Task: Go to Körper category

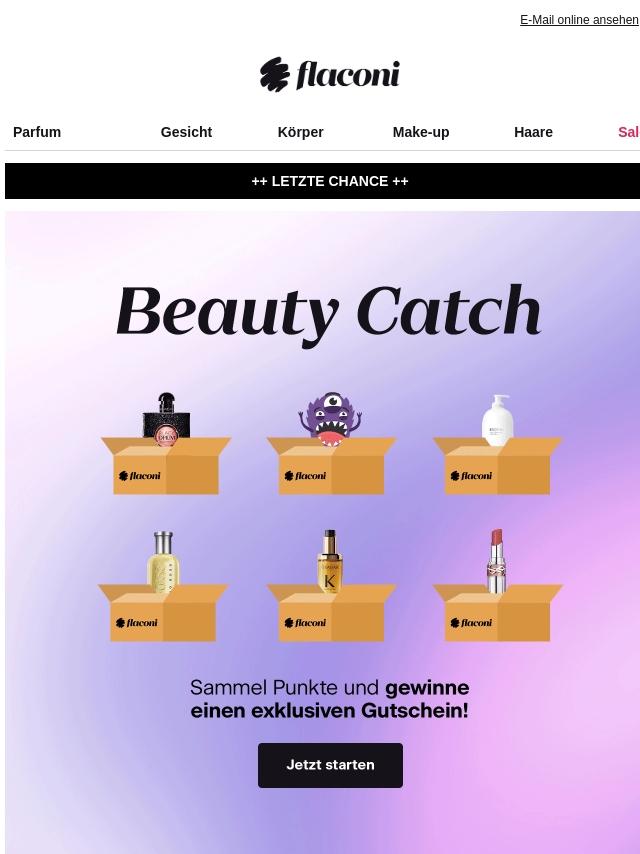Action: click(x=301, y=132)
